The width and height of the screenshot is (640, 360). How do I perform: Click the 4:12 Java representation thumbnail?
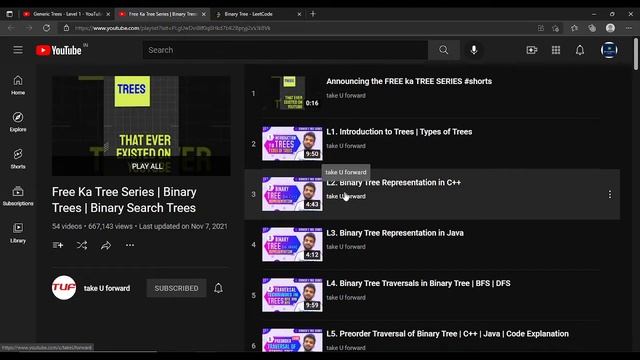292,244
